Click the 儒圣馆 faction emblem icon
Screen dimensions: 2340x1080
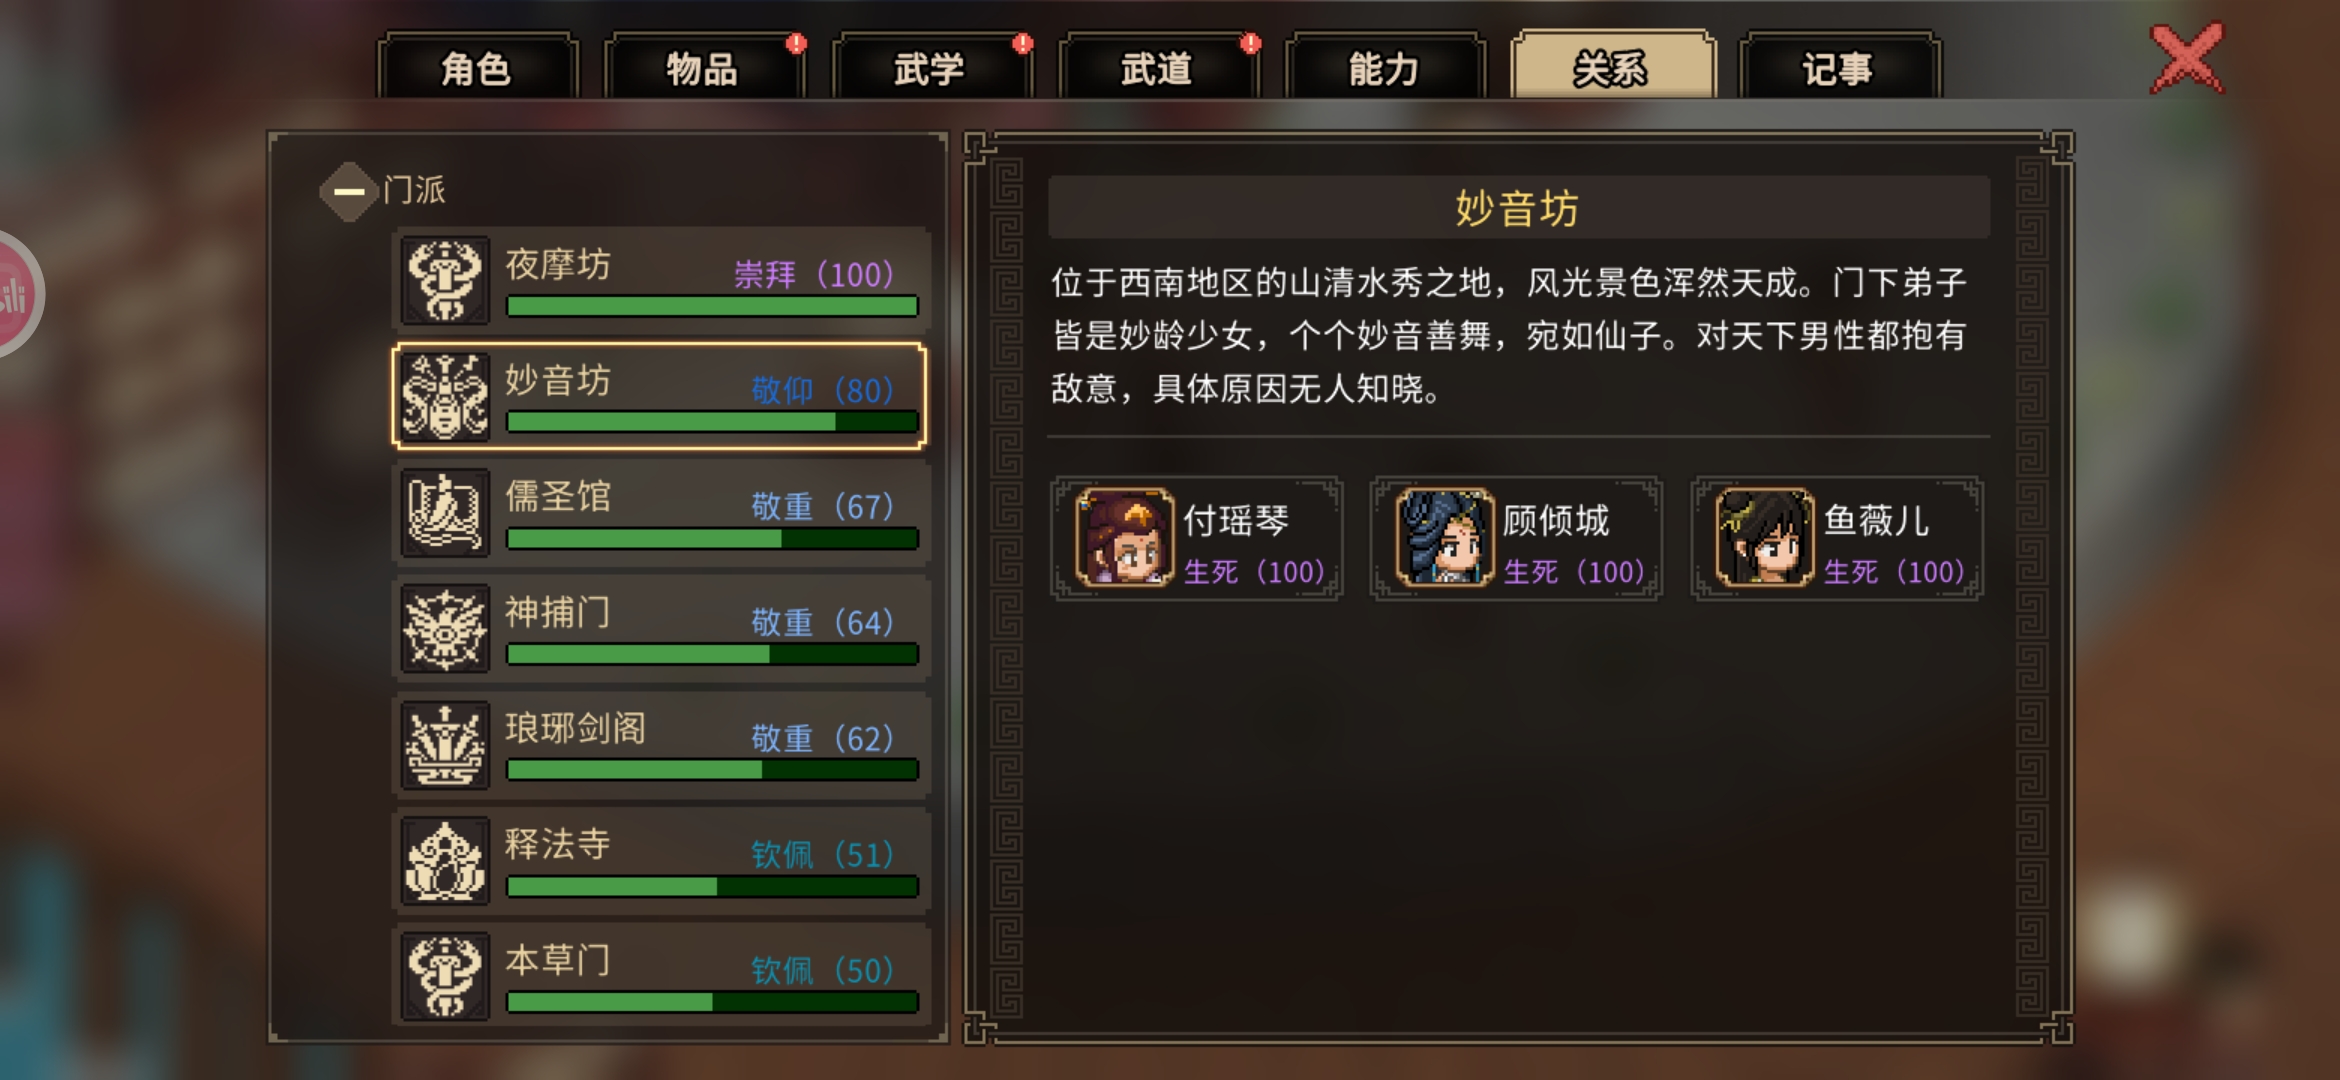click(446, 512)
